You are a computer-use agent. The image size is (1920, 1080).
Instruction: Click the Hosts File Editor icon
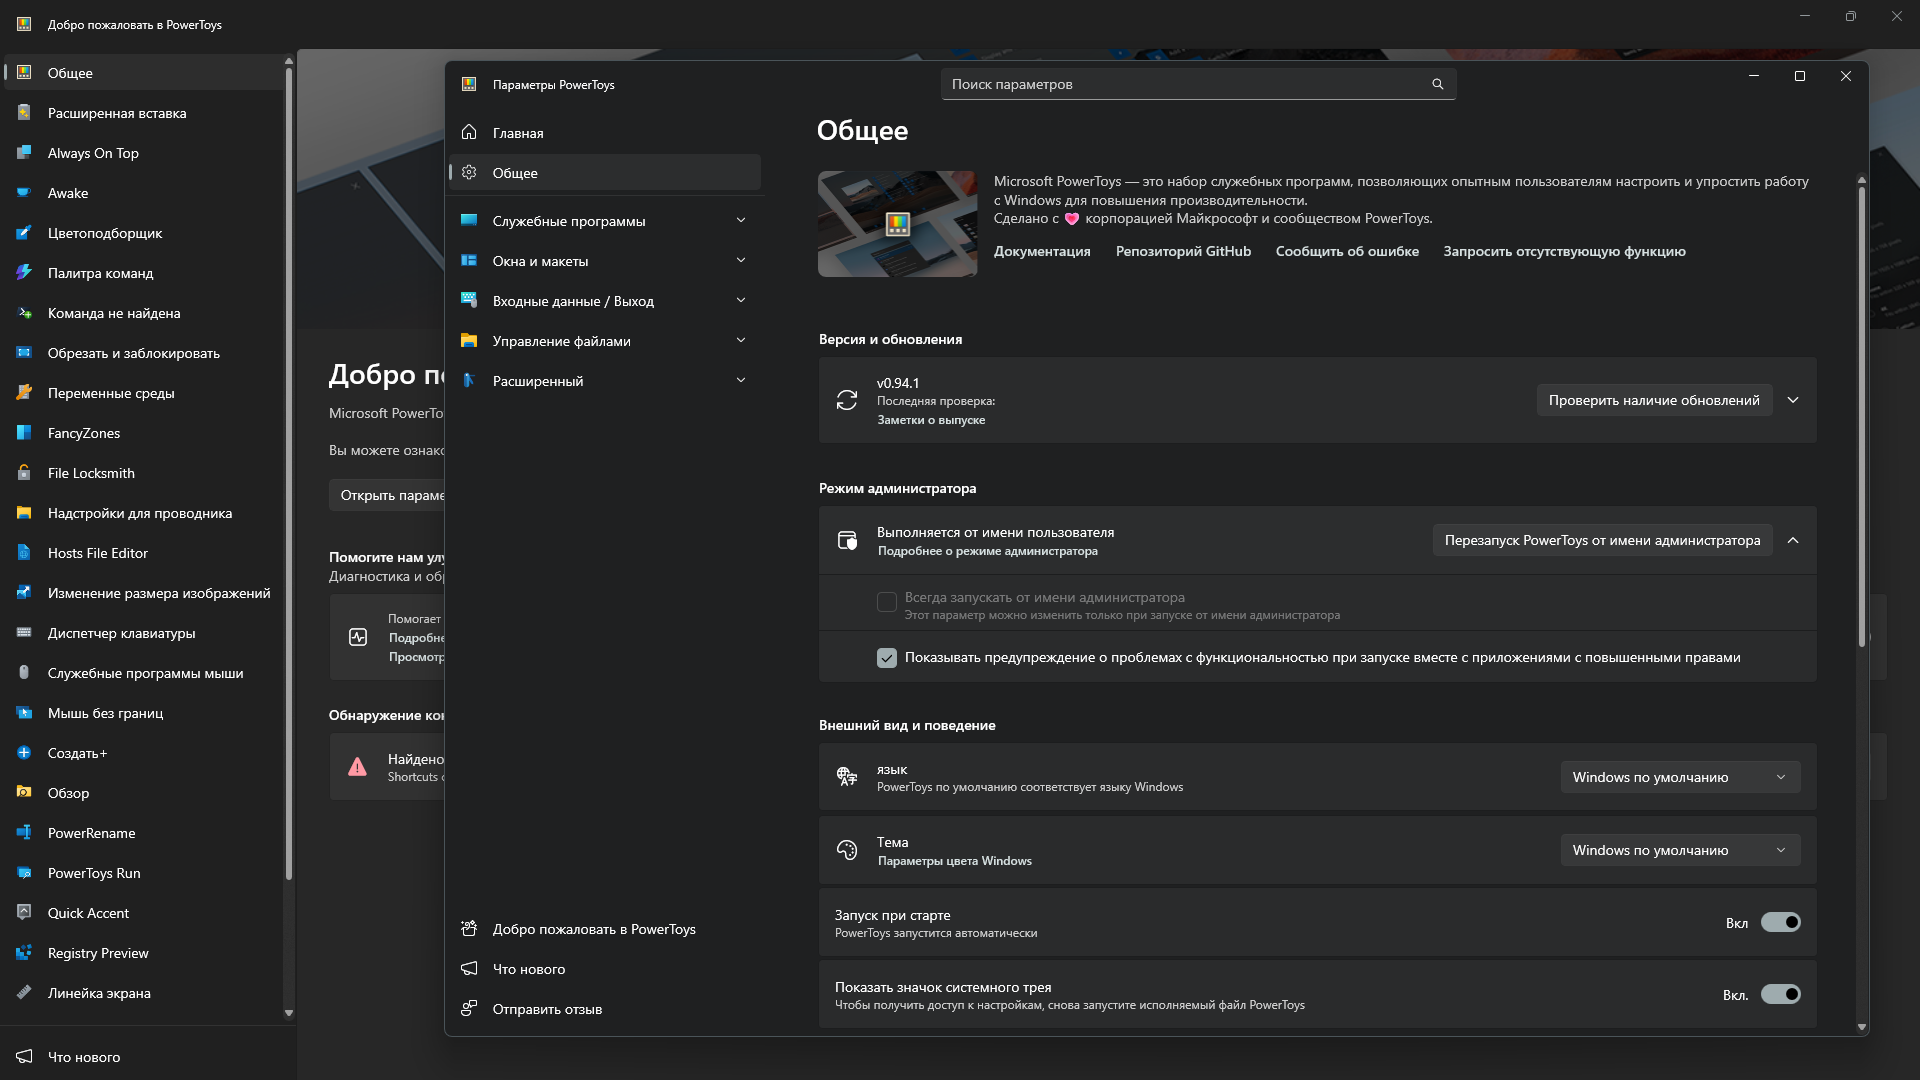tap(24, 553)
